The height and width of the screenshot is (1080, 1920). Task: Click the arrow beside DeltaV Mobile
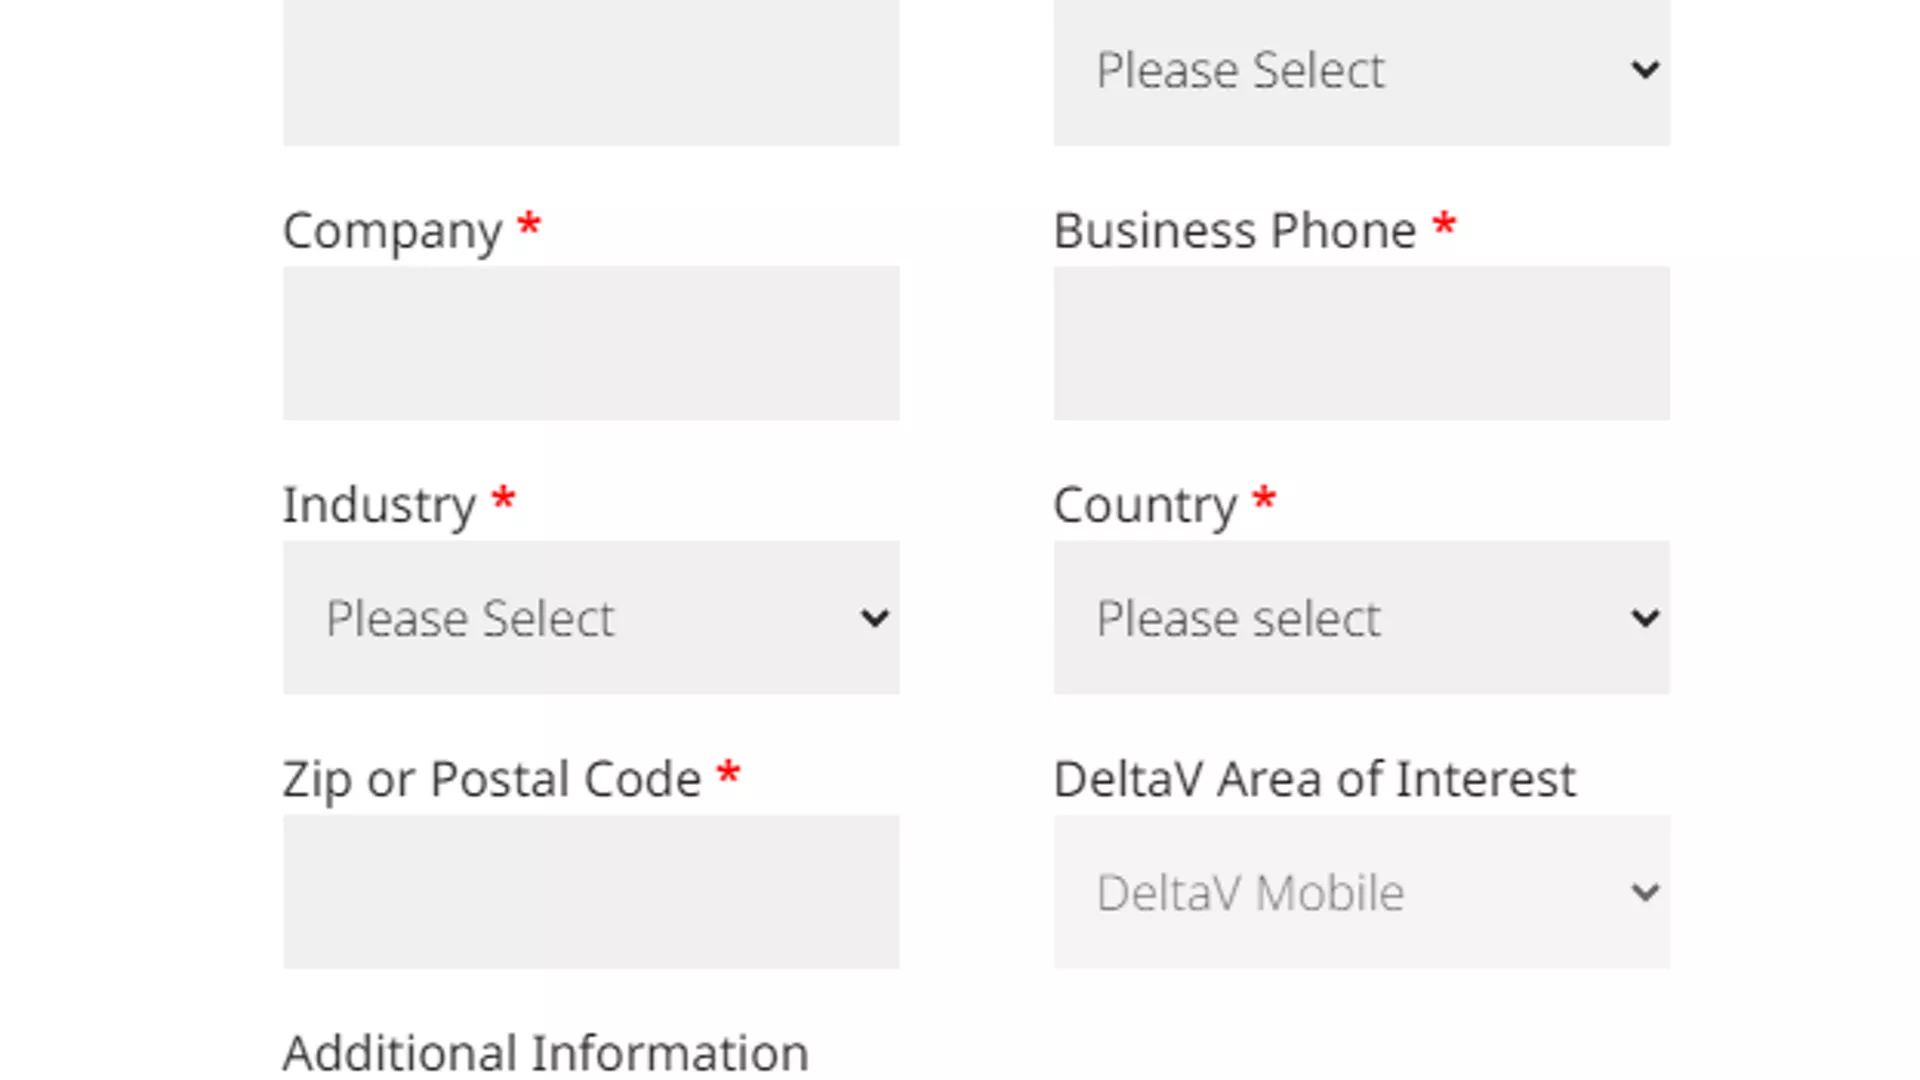tap(1645, 892)
